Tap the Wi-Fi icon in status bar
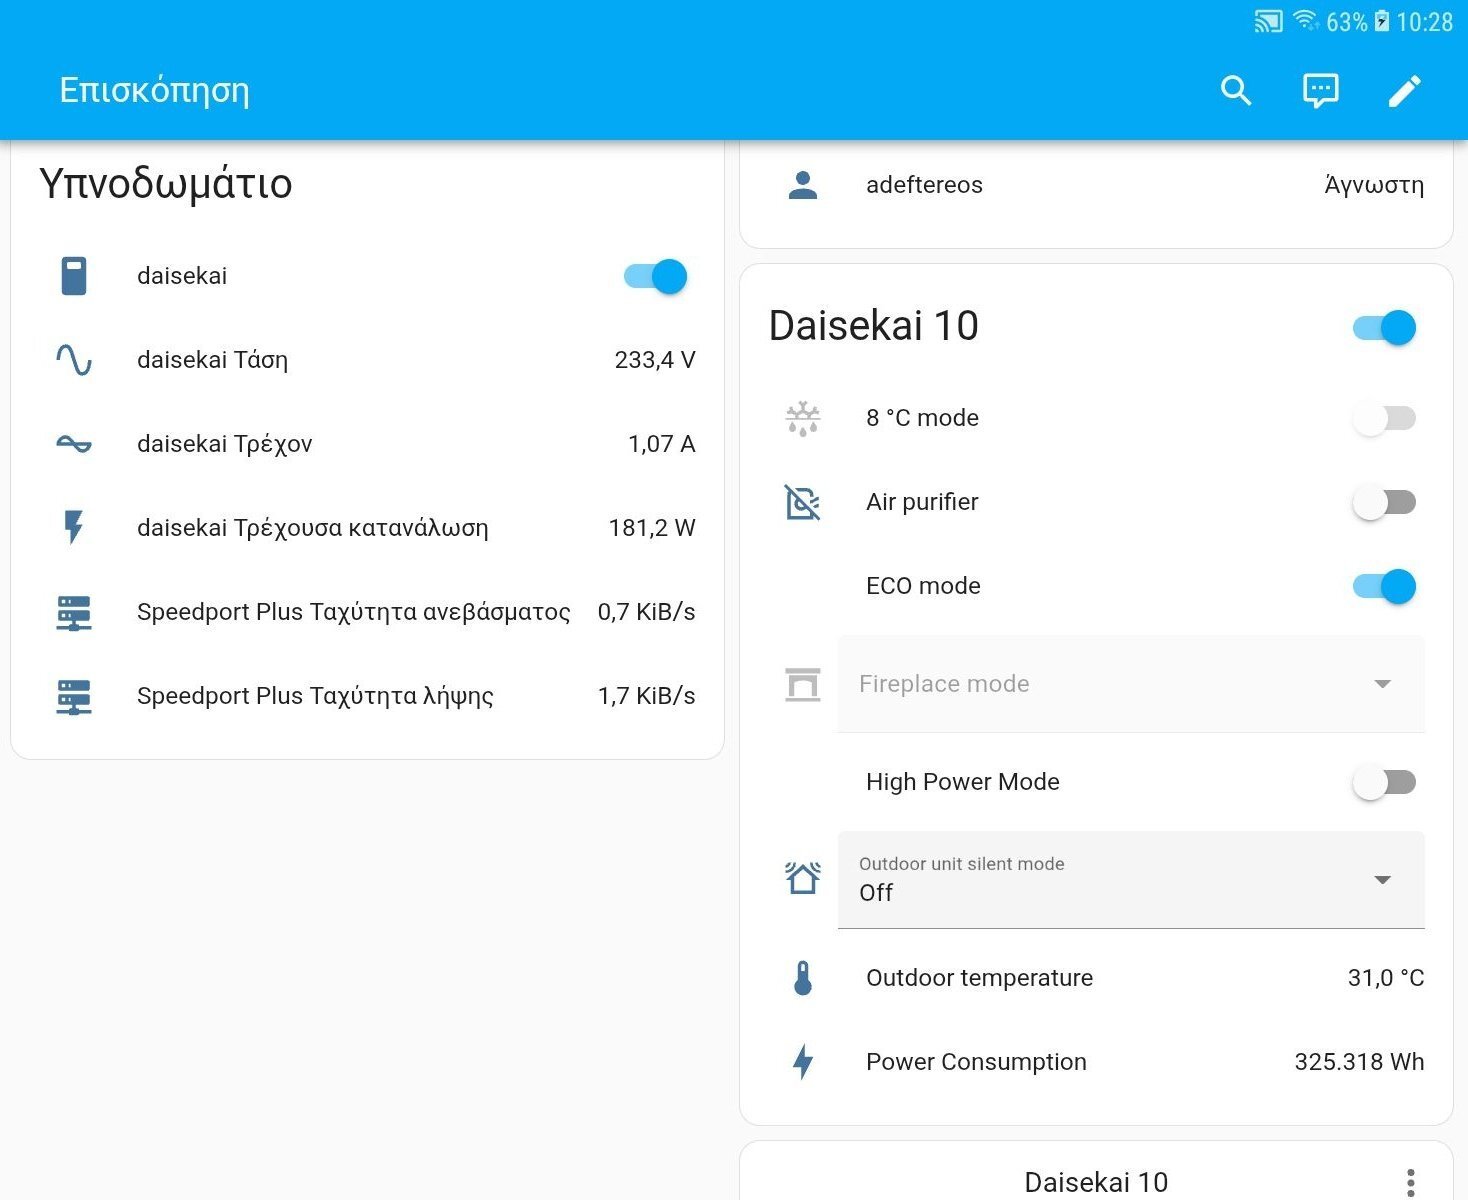The image size is (1468, 1200). [1306, 21]
